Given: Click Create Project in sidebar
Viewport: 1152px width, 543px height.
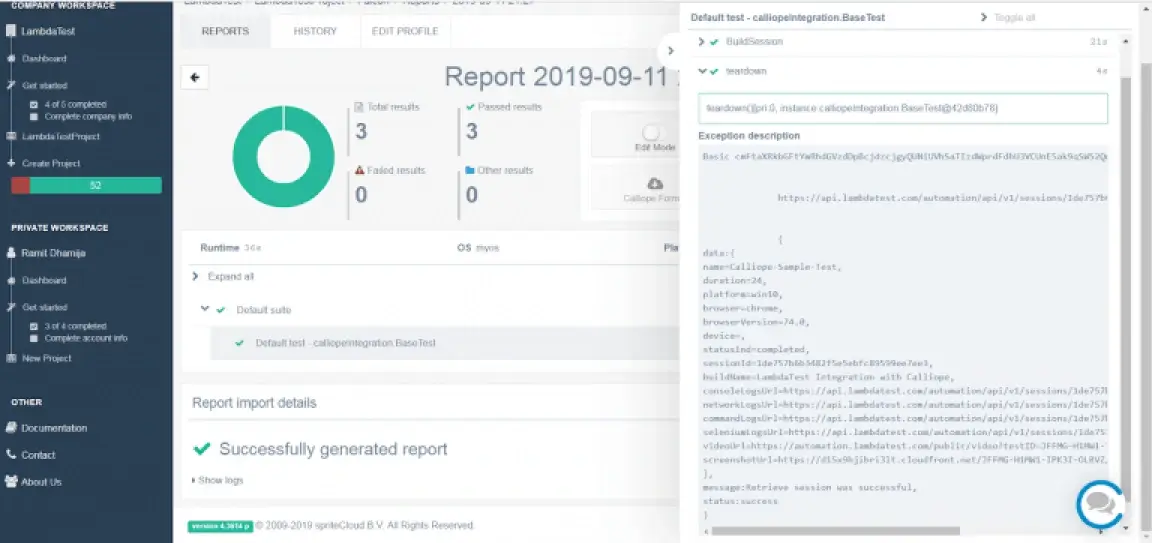Looking at the screenshot, I should pyautogui.click(x=44, y=163).
